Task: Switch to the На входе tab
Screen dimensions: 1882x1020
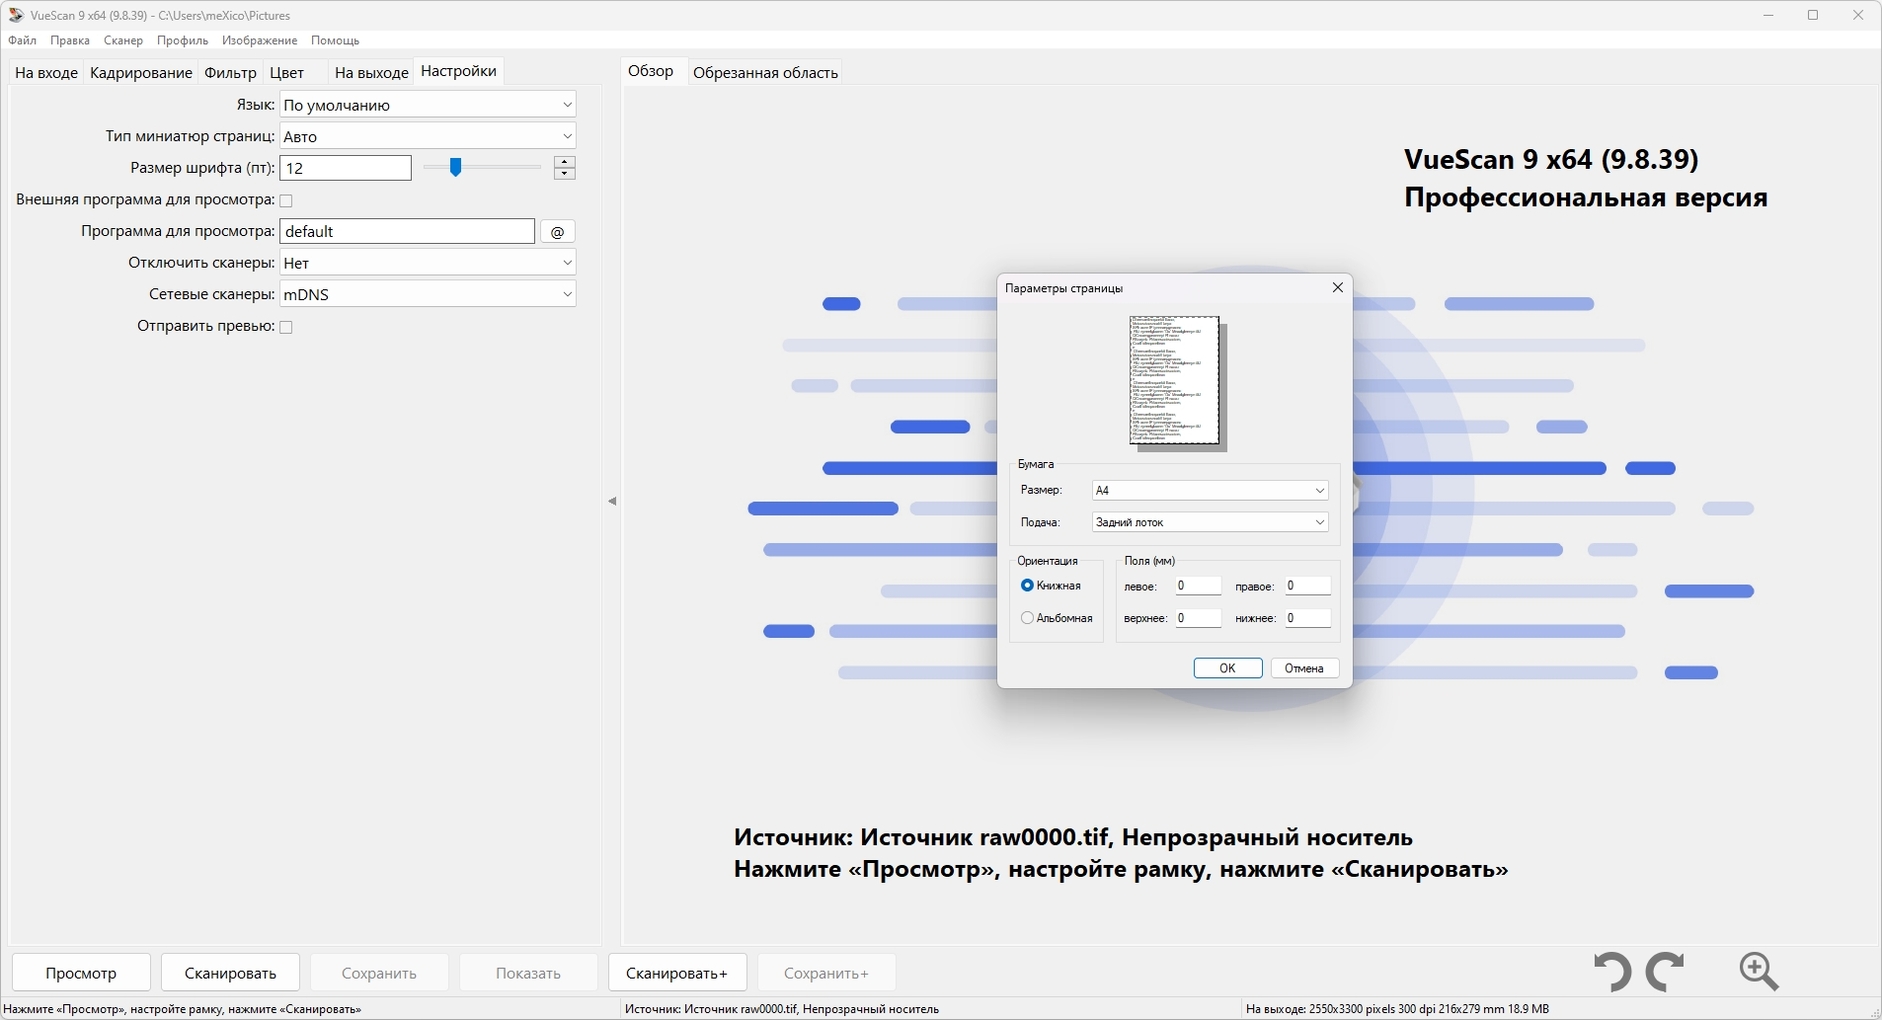Action: (46, 72)
